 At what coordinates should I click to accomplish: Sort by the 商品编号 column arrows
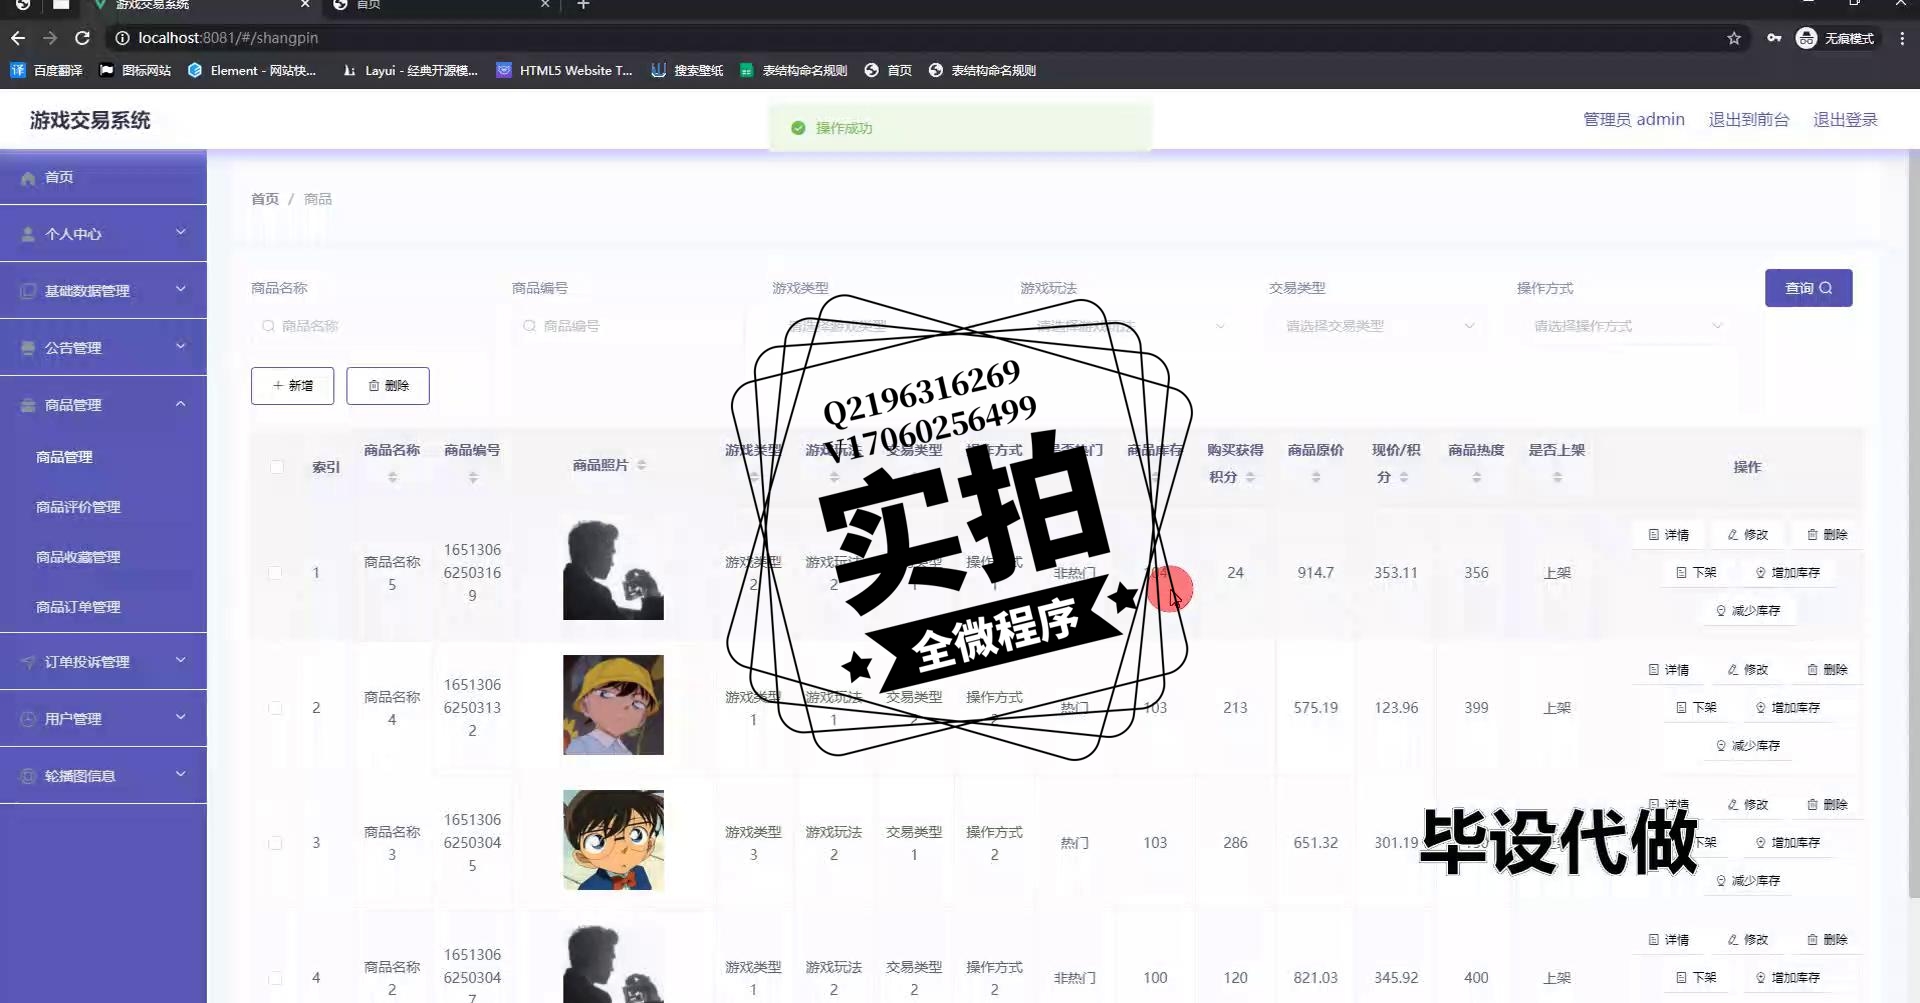[473, 478]
